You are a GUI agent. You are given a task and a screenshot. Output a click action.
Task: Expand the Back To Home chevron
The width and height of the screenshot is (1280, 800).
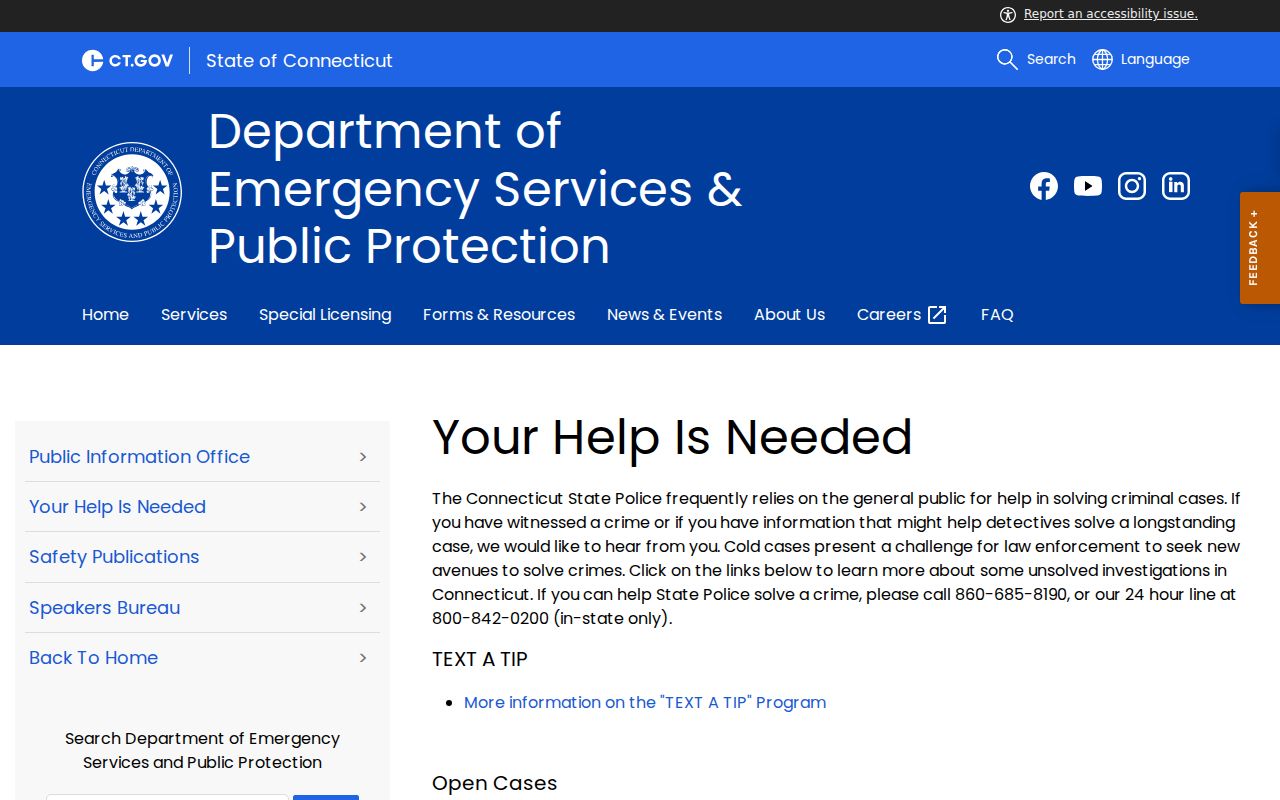pyautogui.click(x=363, y=658)
